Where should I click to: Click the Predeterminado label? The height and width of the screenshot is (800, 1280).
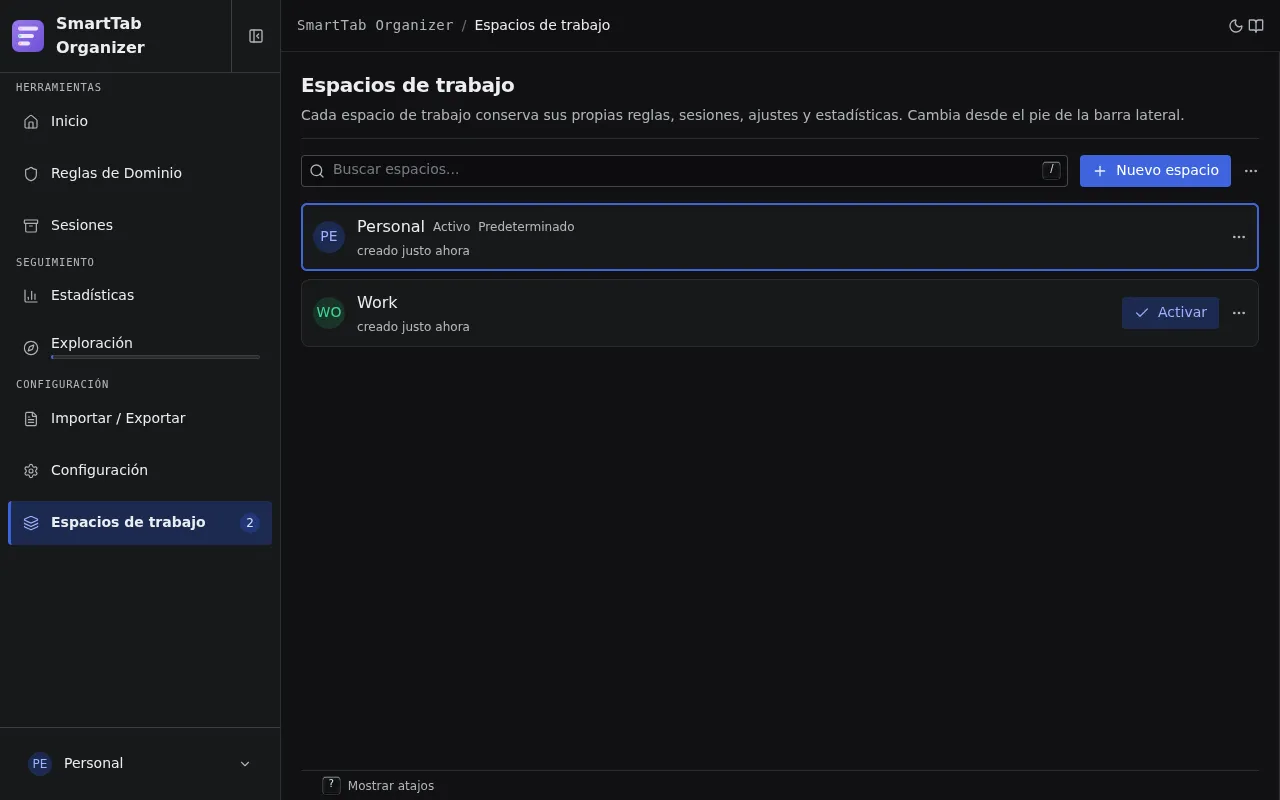tap(526, 227)
